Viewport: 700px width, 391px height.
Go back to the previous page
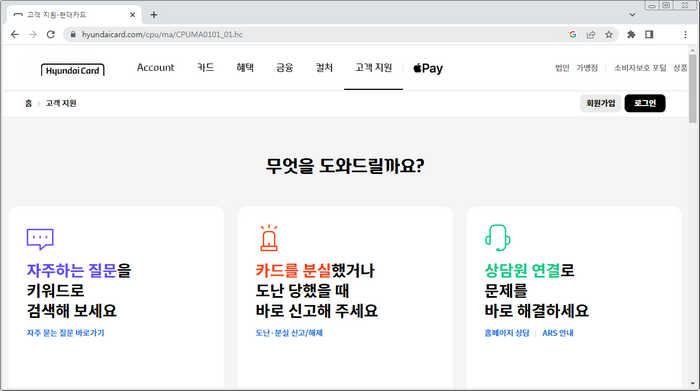pyautogui.click(x=15, y=34)
